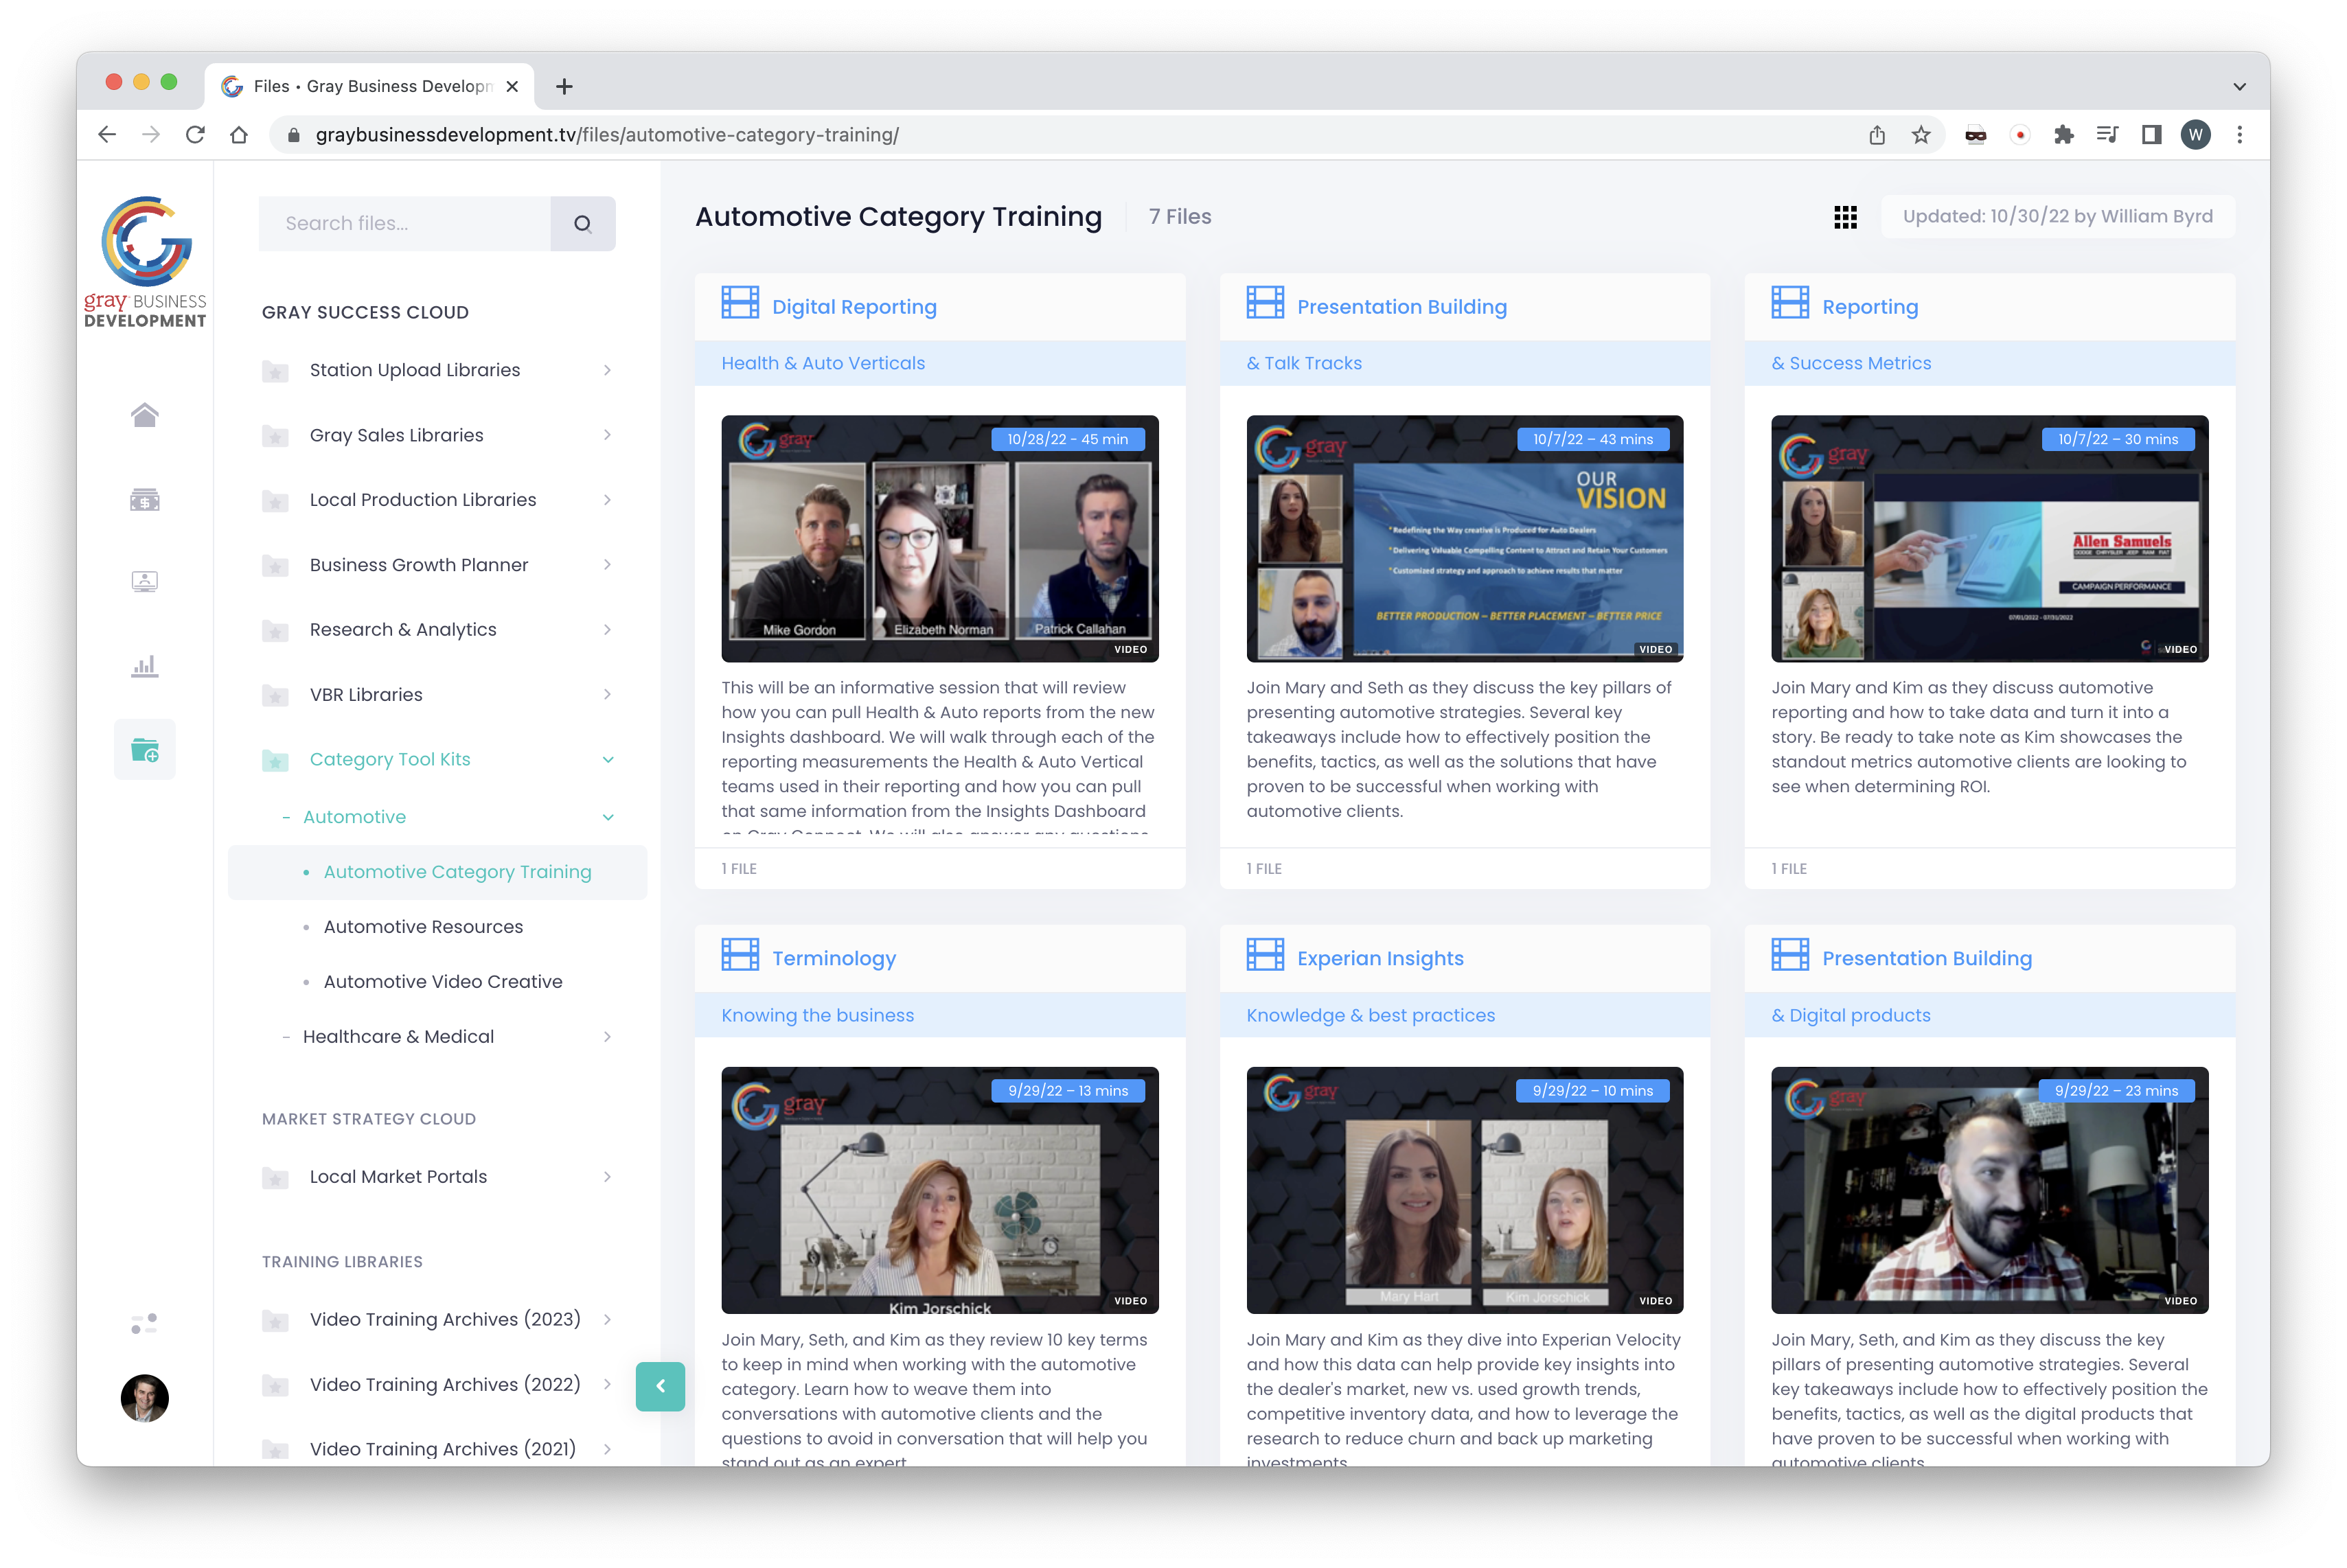Open Presentation Building & Digital products link
This screenshot has width=2347, height=1568.
1927,958
